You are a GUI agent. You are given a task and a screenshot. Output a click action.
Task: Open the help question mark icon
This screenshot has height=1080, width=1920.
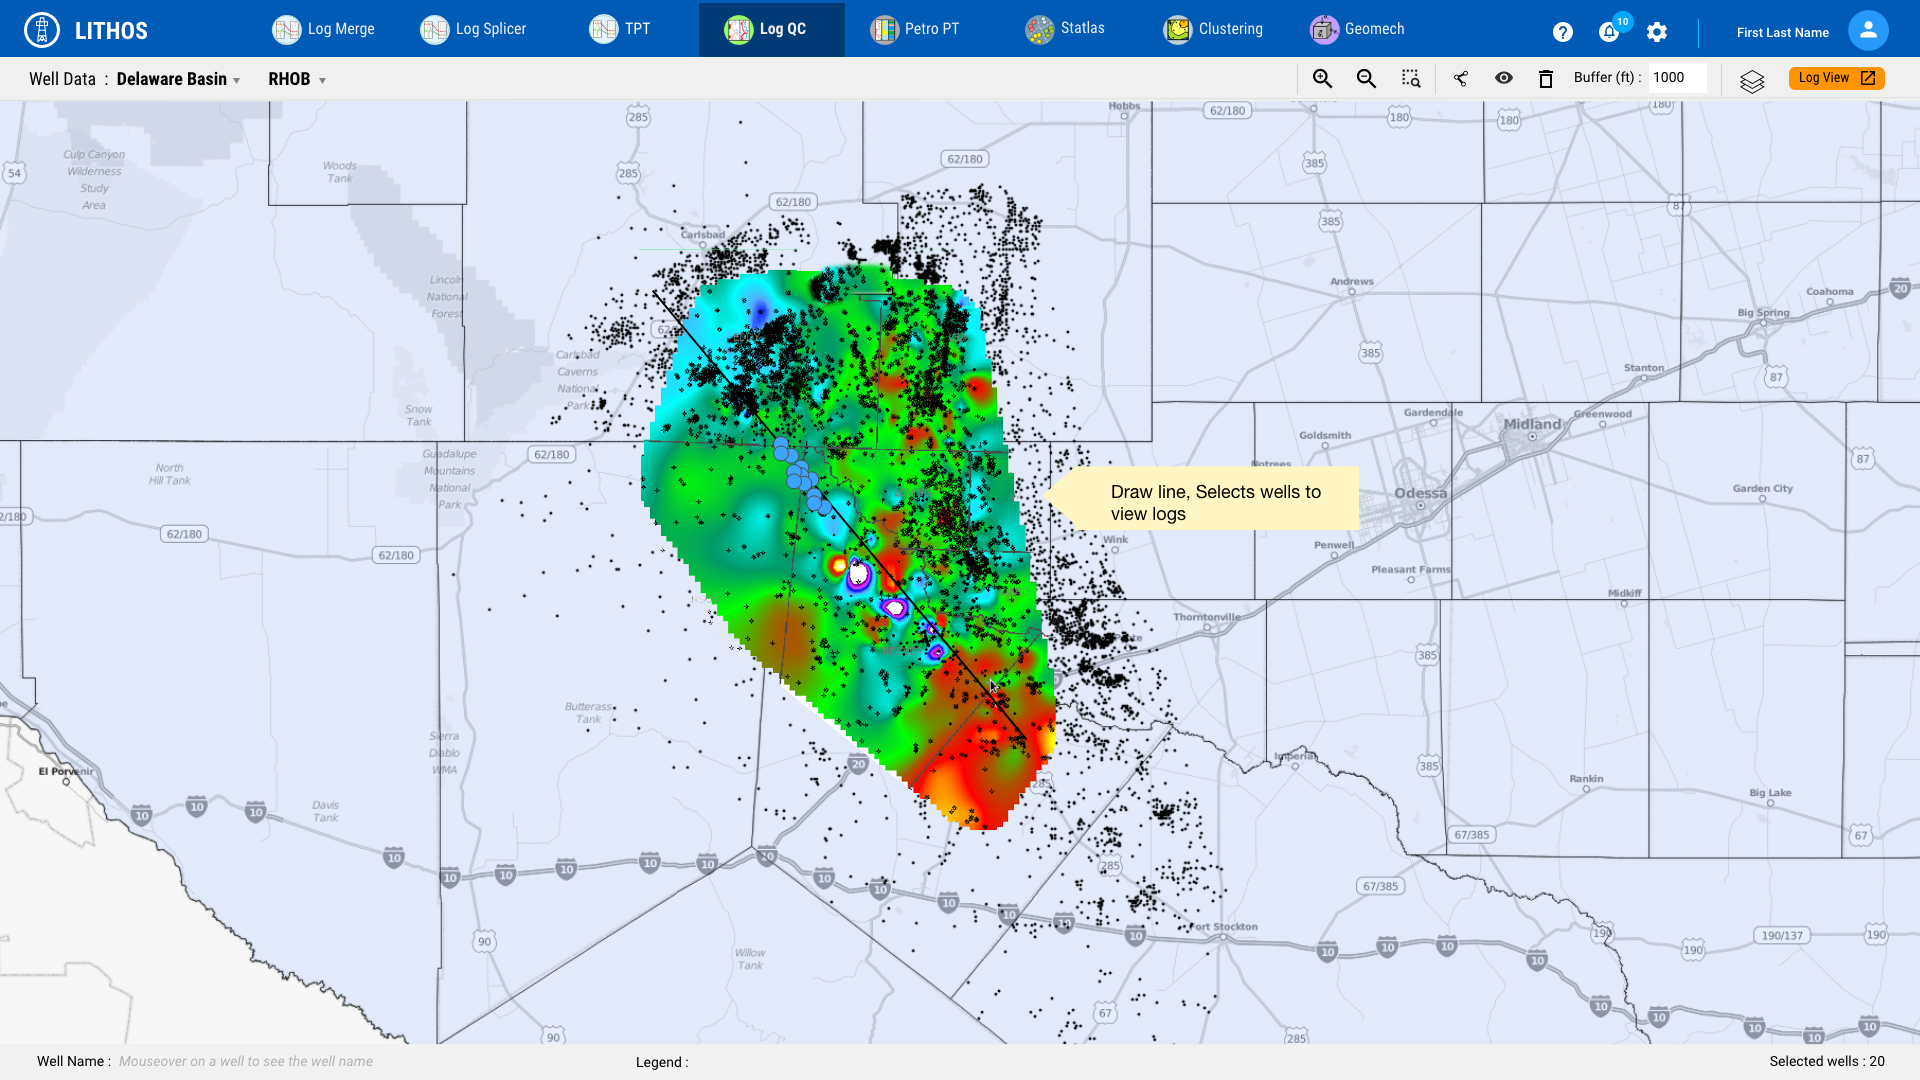[1562, 32]
